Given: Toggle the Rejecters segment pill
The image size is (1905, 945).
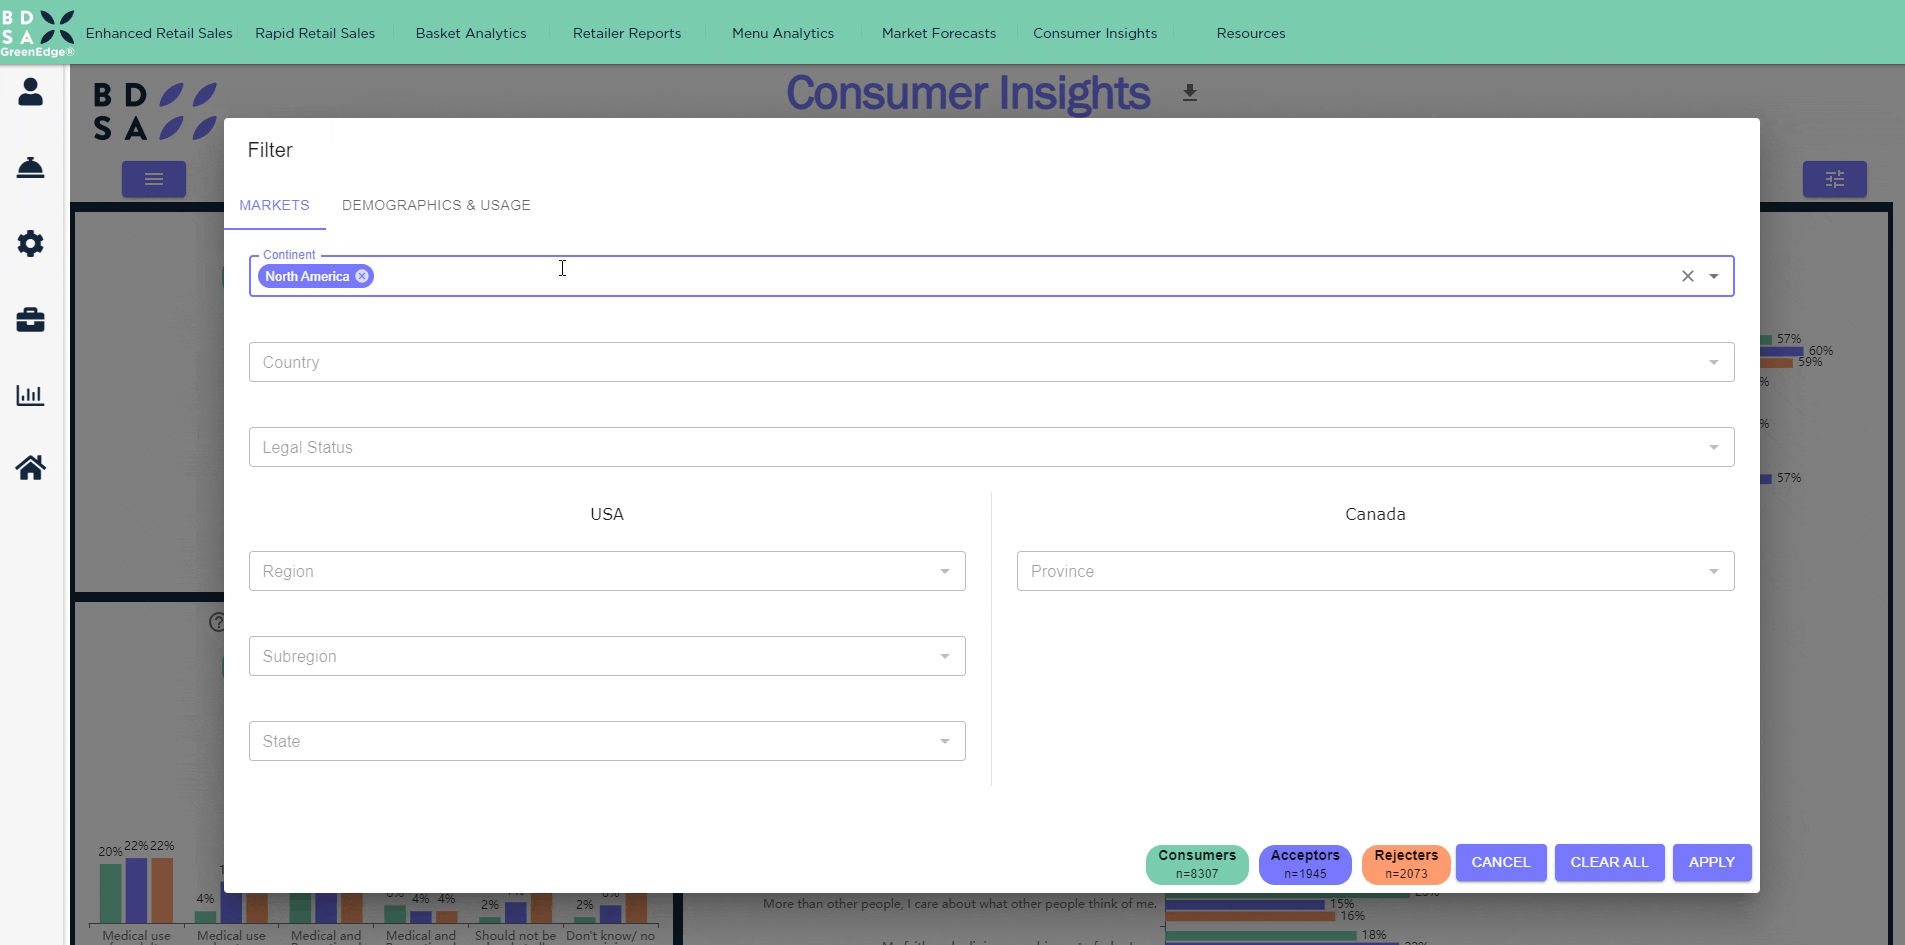Looking at the screenshot, I should pos(1405,864).
